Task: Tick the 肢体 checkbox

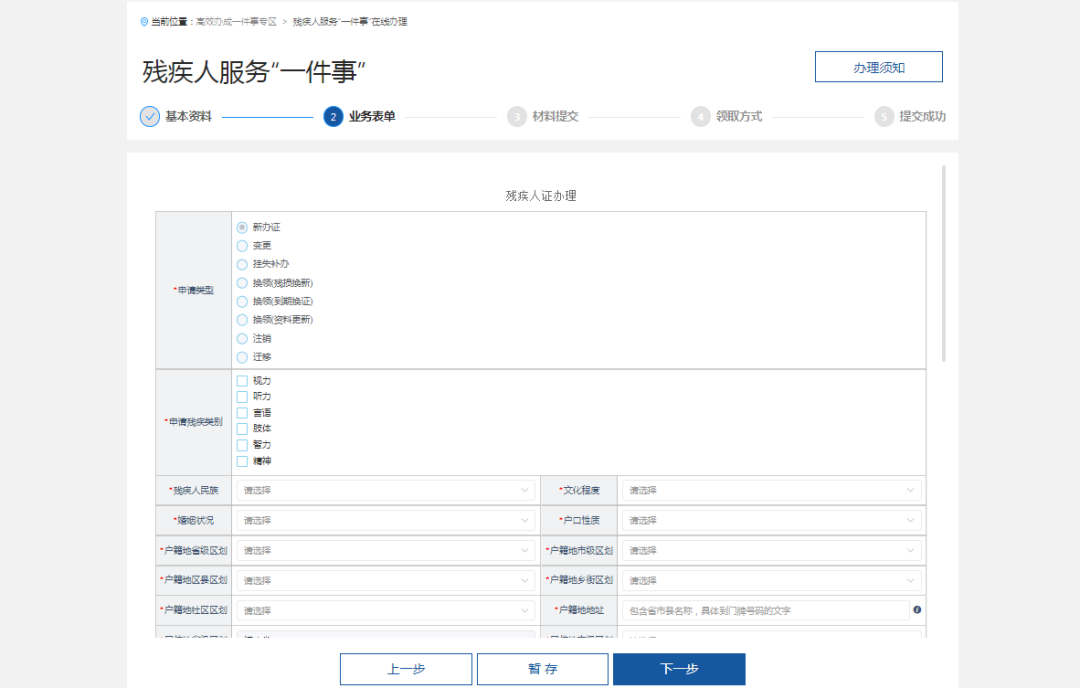Action: point(242,428)
